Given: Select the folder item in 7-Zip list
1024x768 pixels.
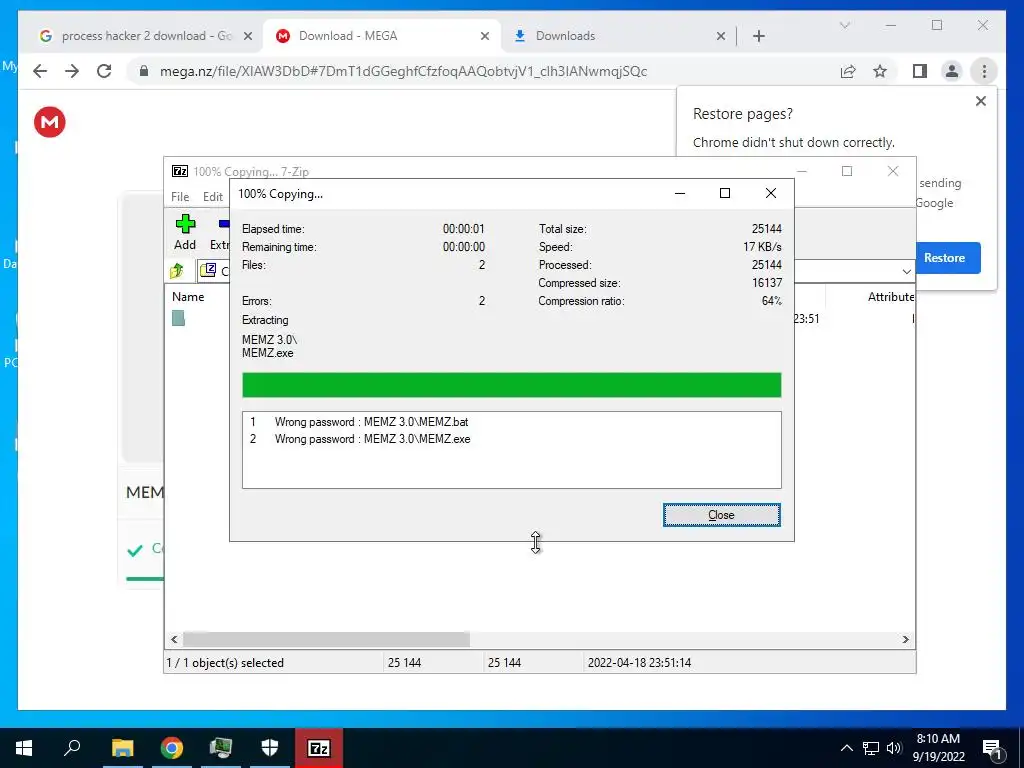Looking at the screenshot, I should (x=178, y=318).
